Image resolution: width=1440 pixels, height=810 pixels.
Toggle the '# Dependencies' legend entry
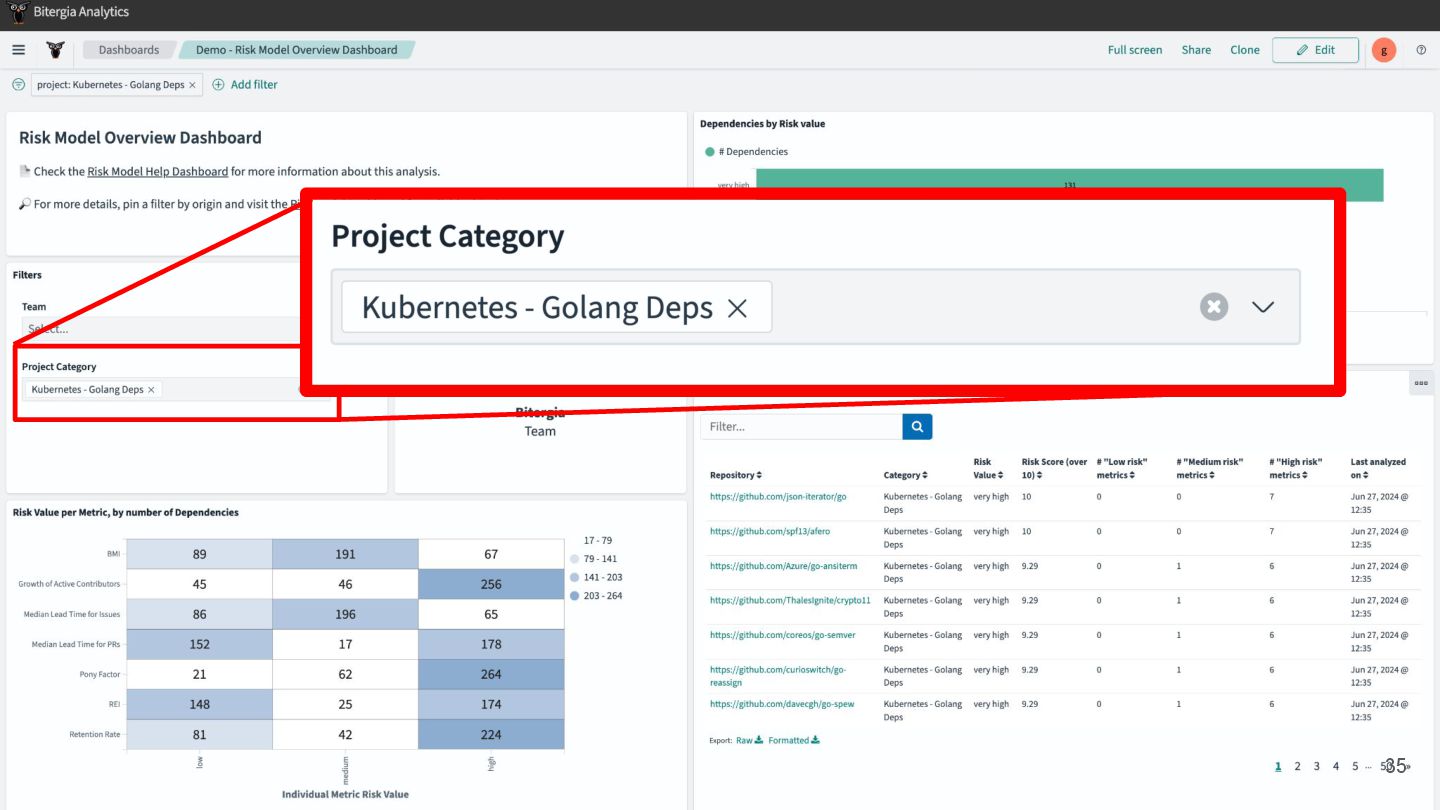746,152
